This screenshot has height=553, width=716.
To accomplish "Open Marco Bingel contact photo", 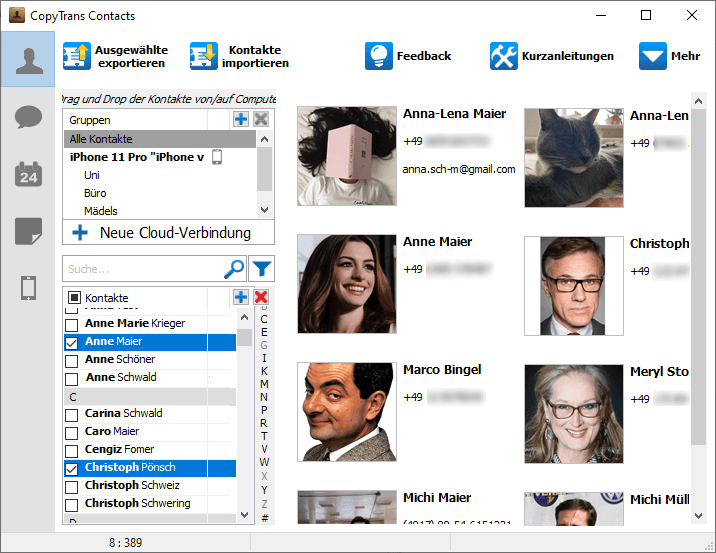I will coord(347,412).
